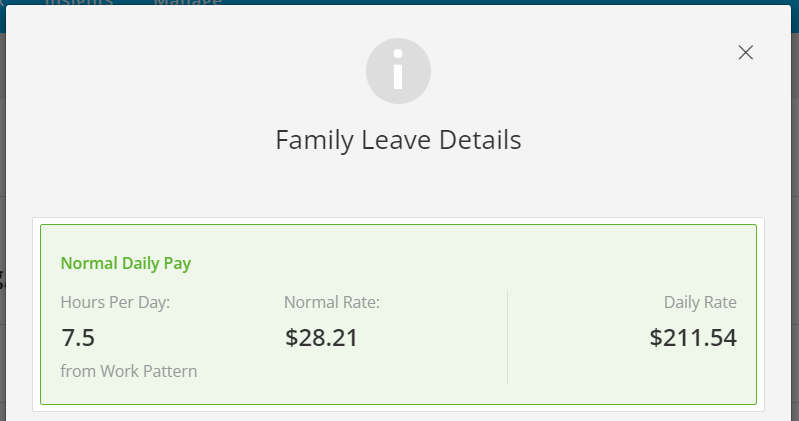The width and height of the screenshot is (799, 421).
Task: Select the 7.5 hours value
Action: (78, 337)
